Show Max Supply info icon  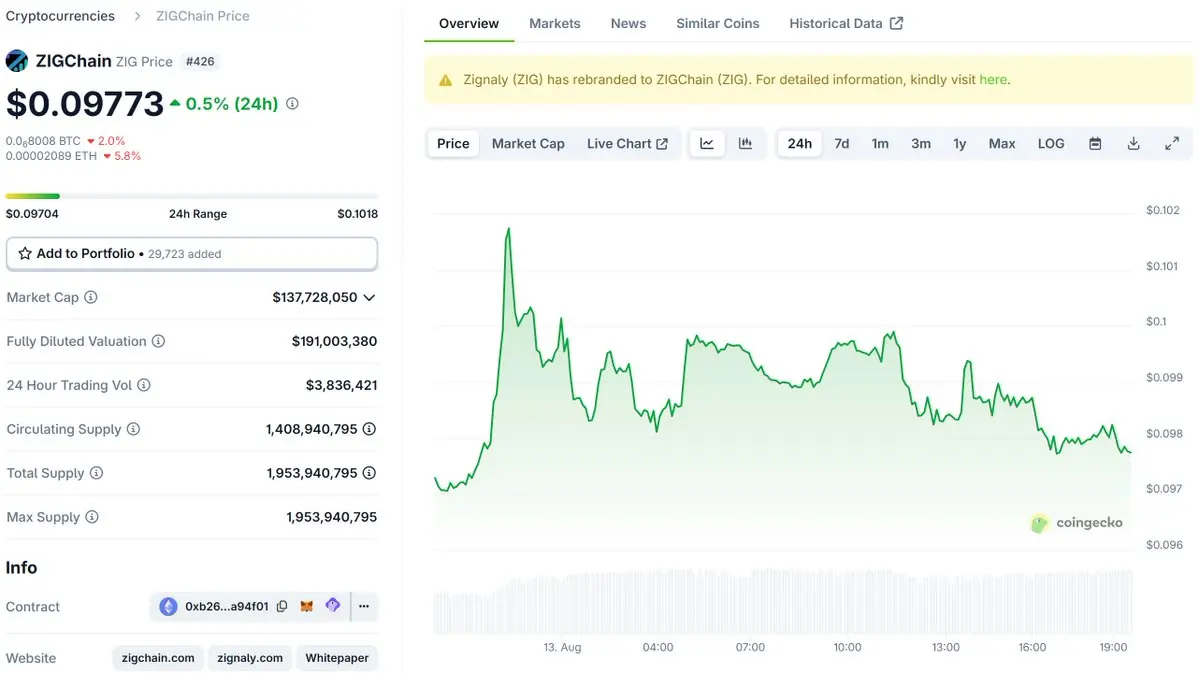92,517
